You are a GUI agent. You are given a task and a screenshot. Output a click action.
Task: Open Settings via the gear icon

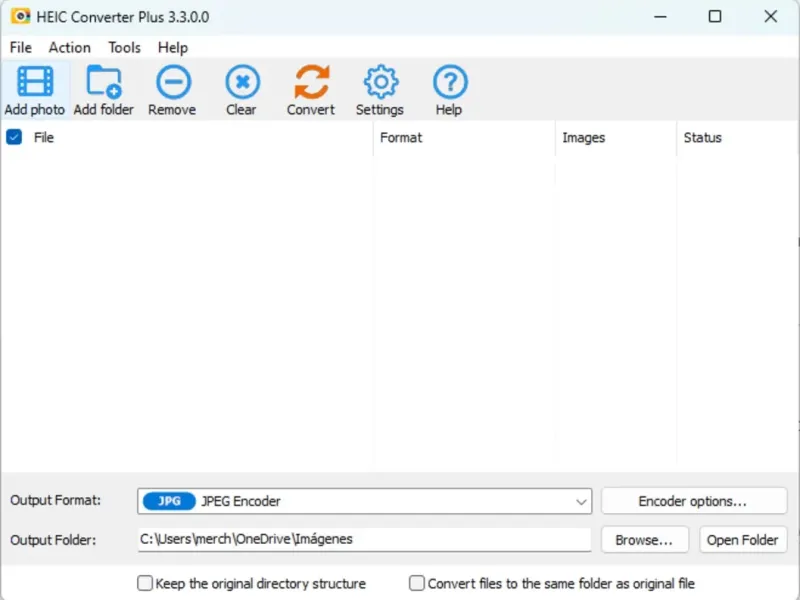(381, 82)
